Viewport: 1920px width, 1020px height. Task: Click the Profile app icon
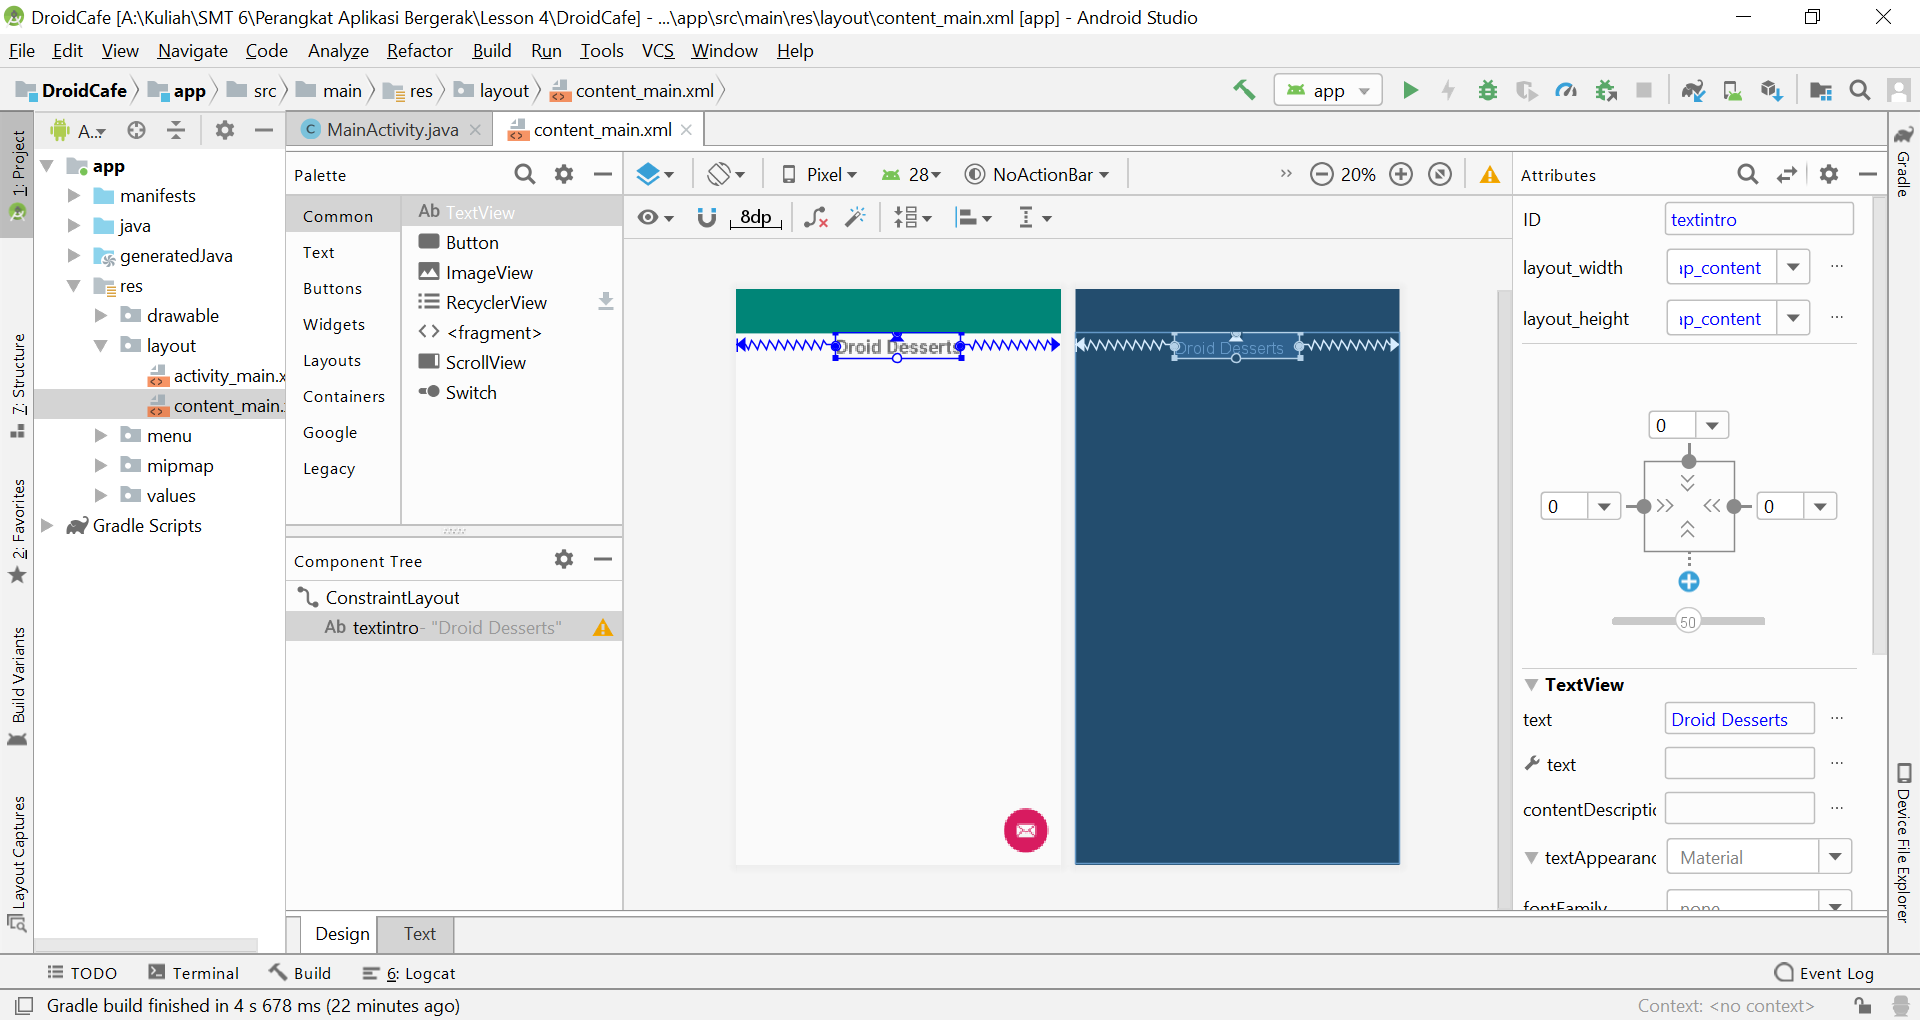[1565, 90]
